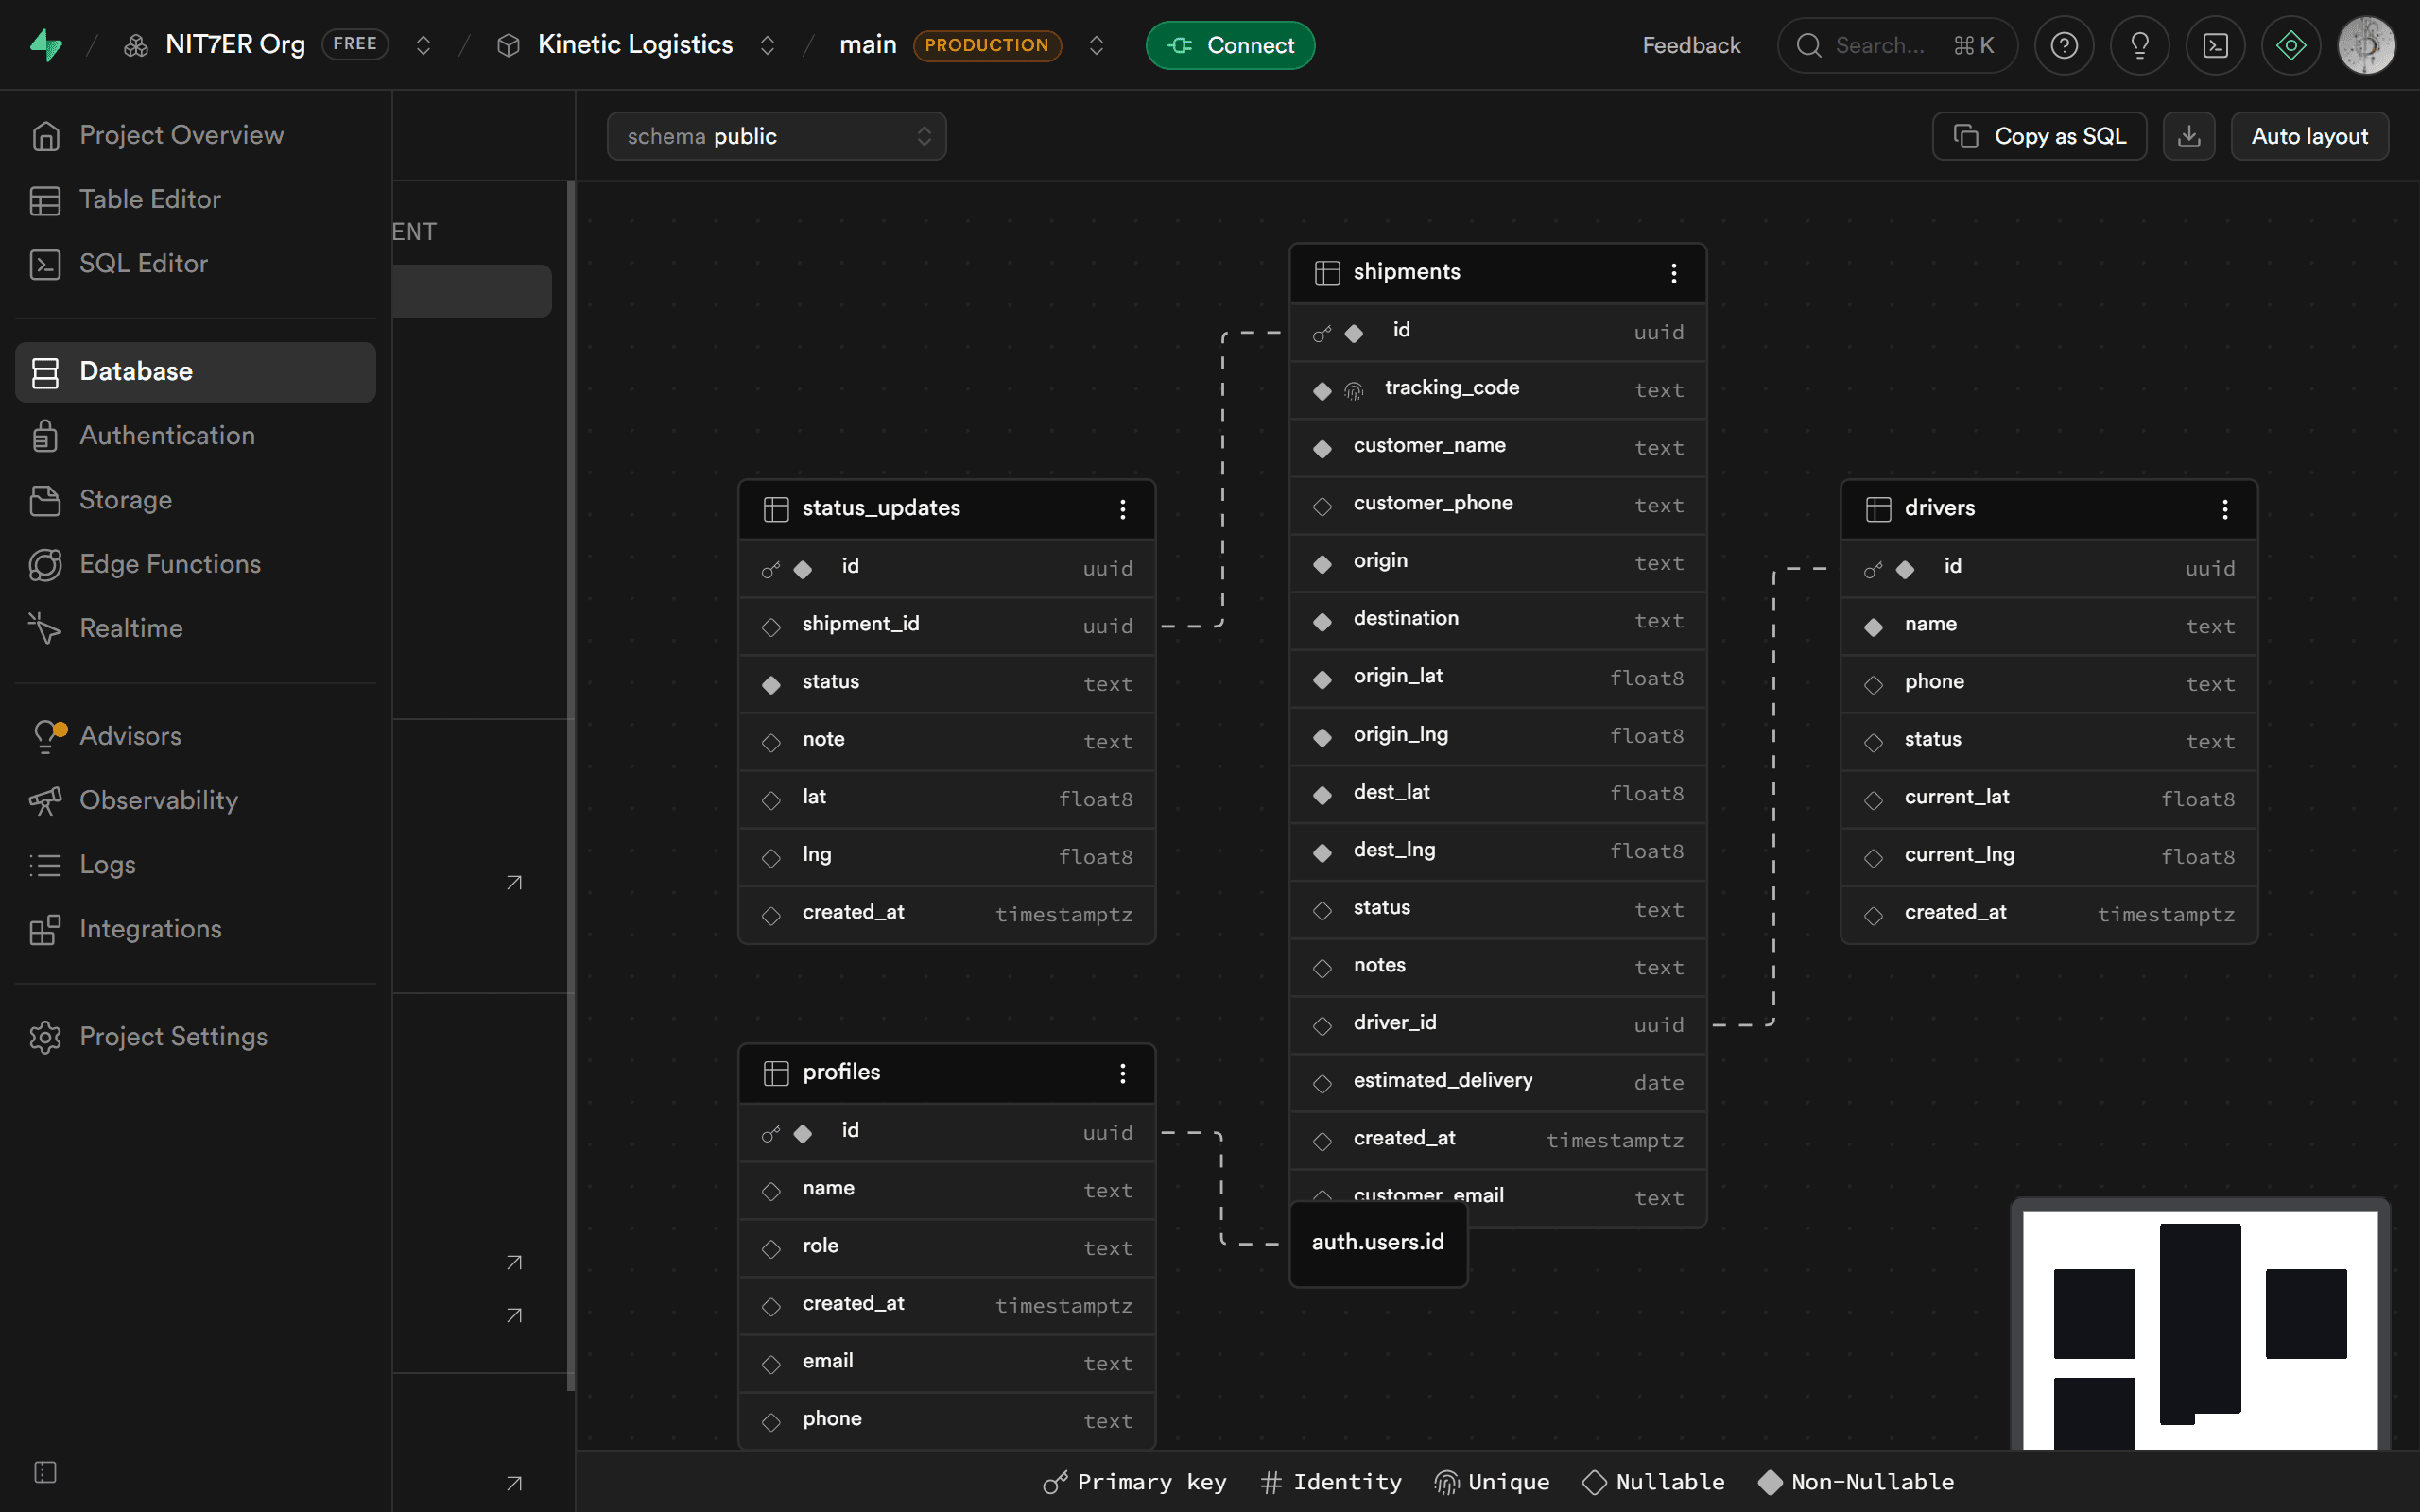Viewport: 2420px width, 1512px height.
Task: Open Advisors in sidebar
Action: [x=196, y=737]
